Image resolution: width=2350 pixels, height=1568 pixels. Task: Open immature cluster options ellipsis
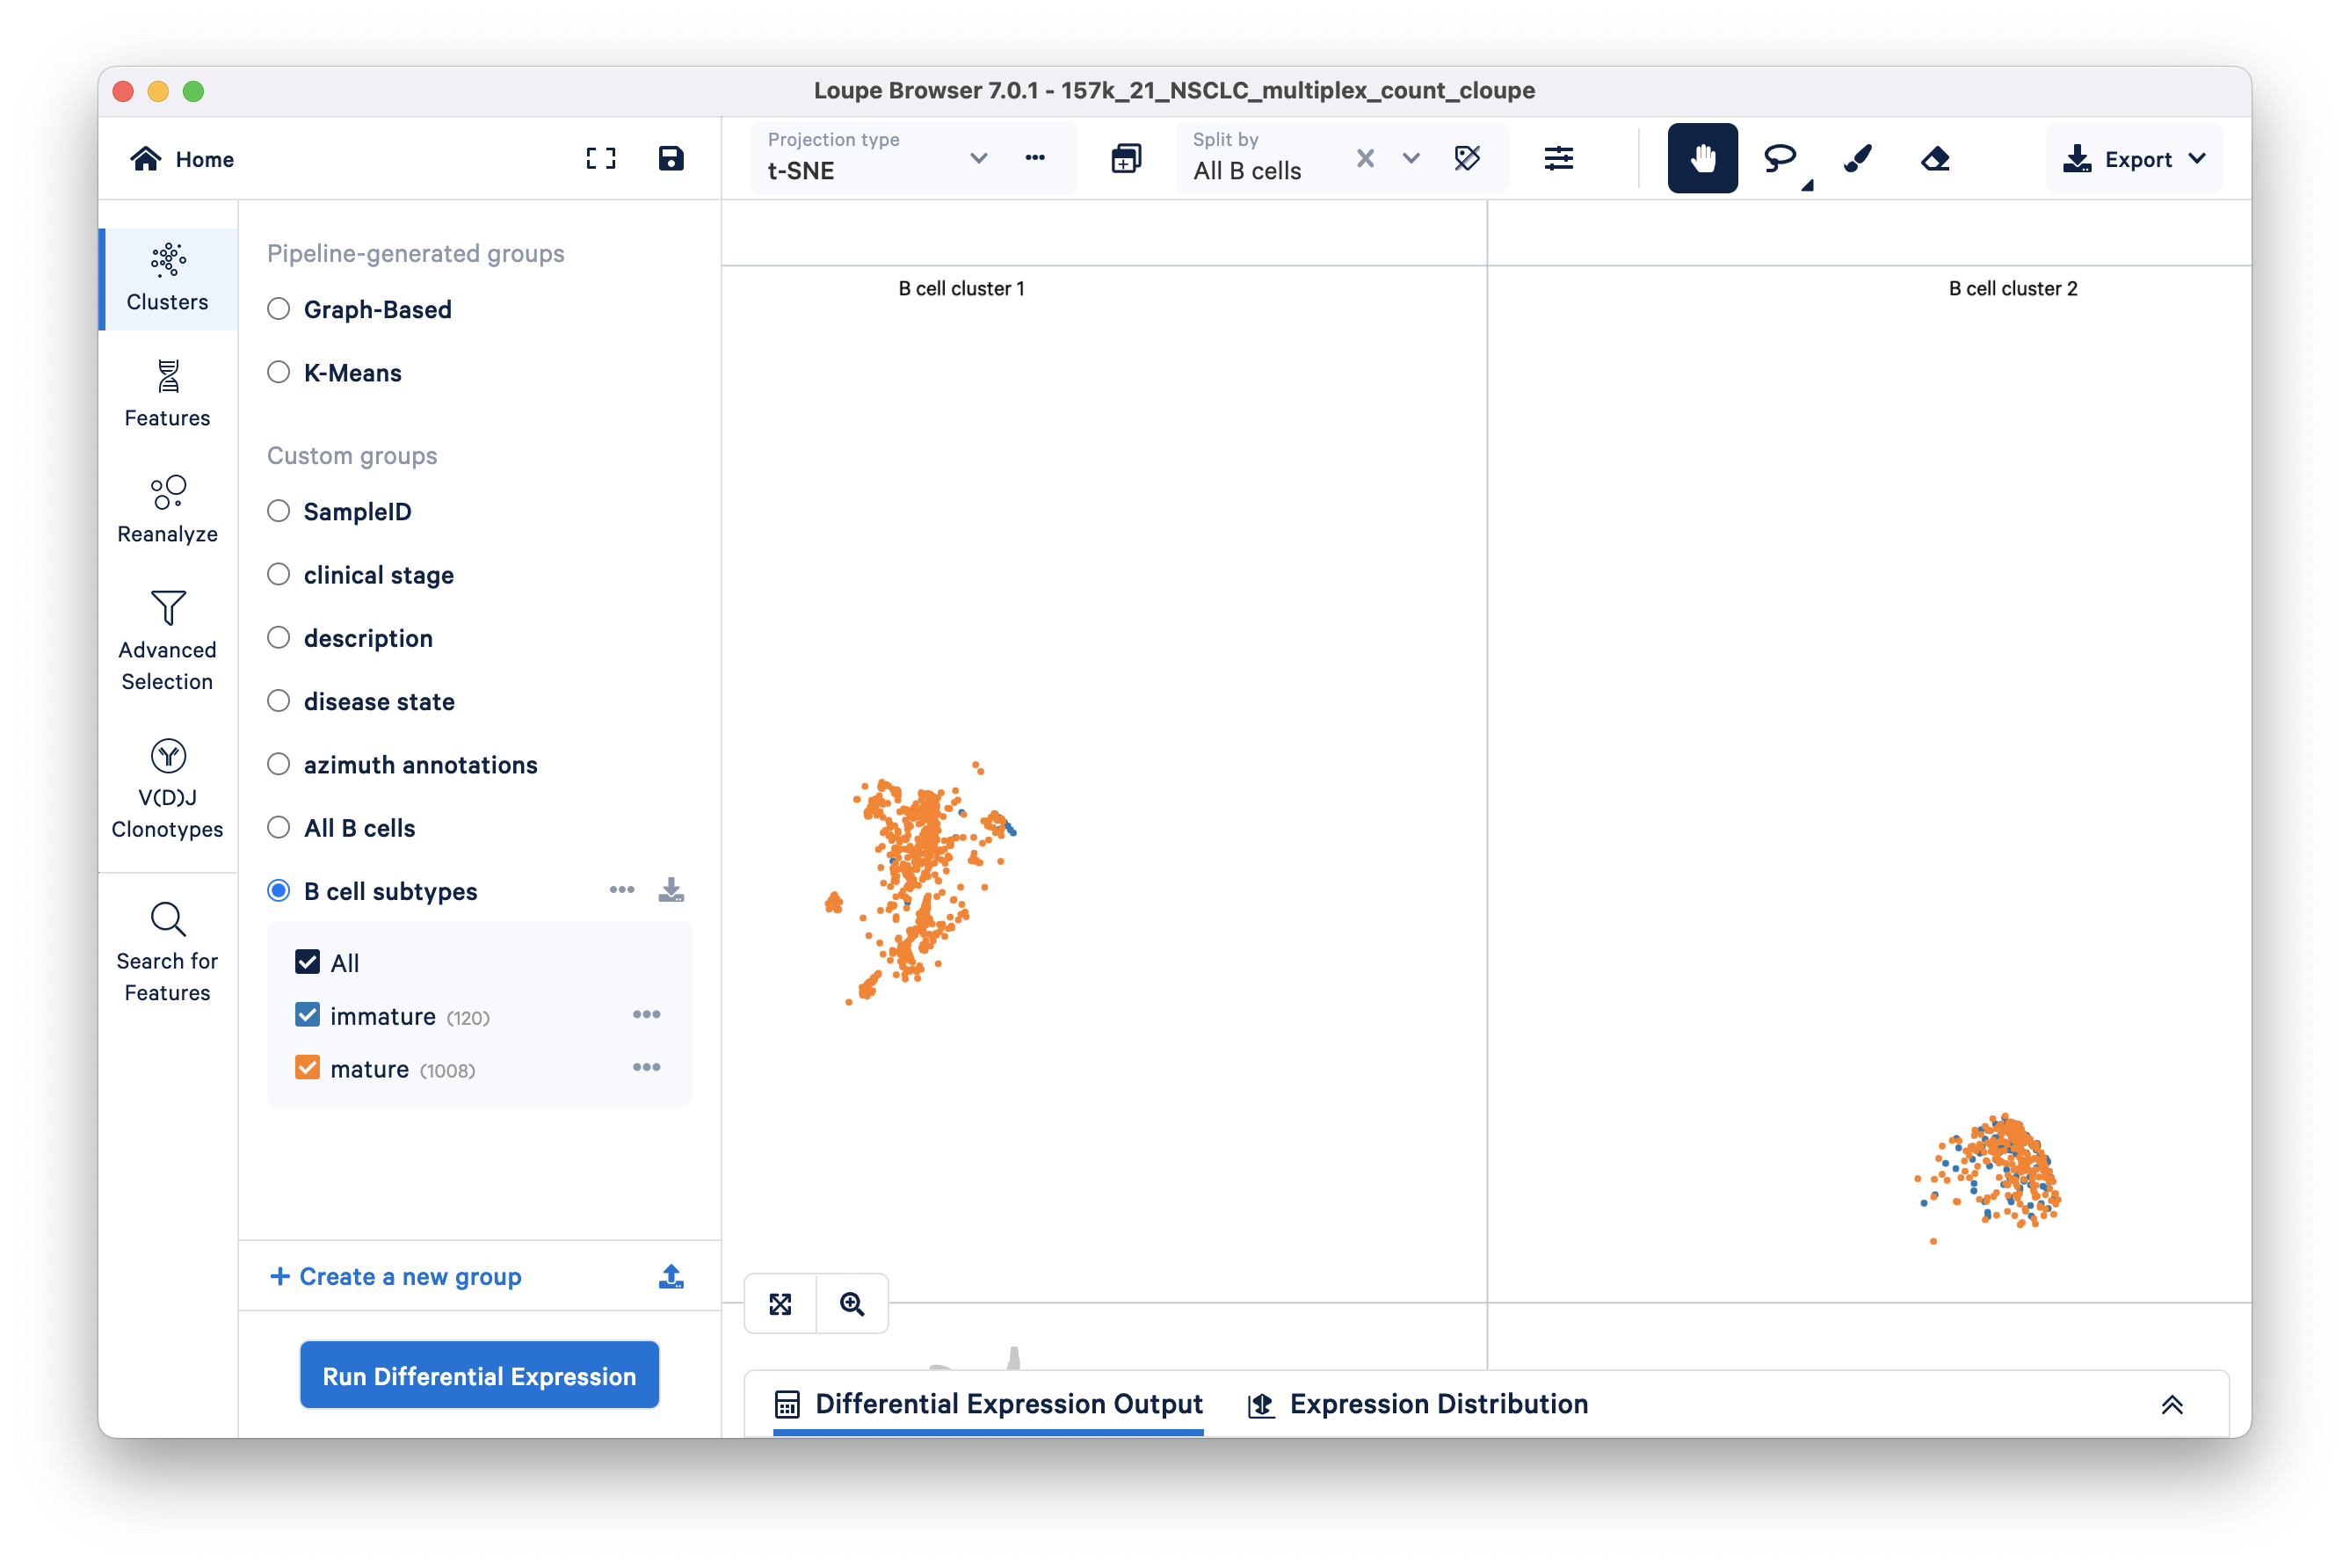[646, 1014]
